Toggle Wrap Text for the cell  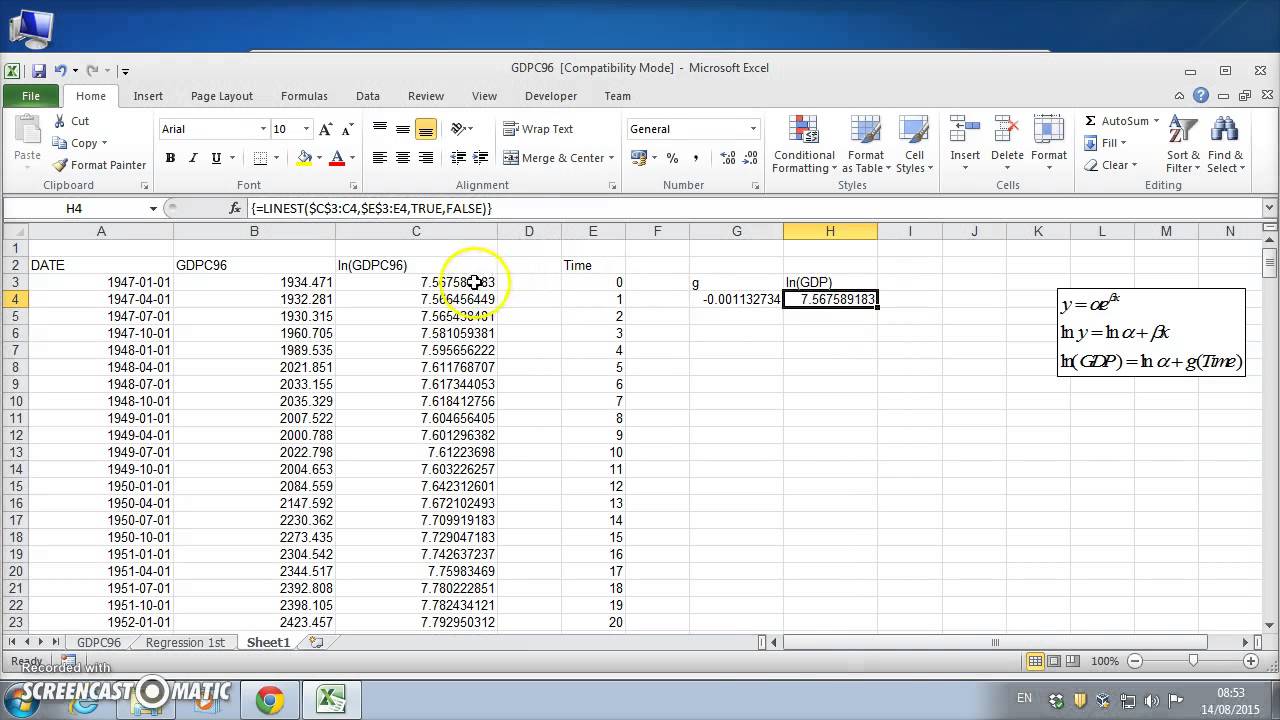pyautogui.click(x=538, y=129)
